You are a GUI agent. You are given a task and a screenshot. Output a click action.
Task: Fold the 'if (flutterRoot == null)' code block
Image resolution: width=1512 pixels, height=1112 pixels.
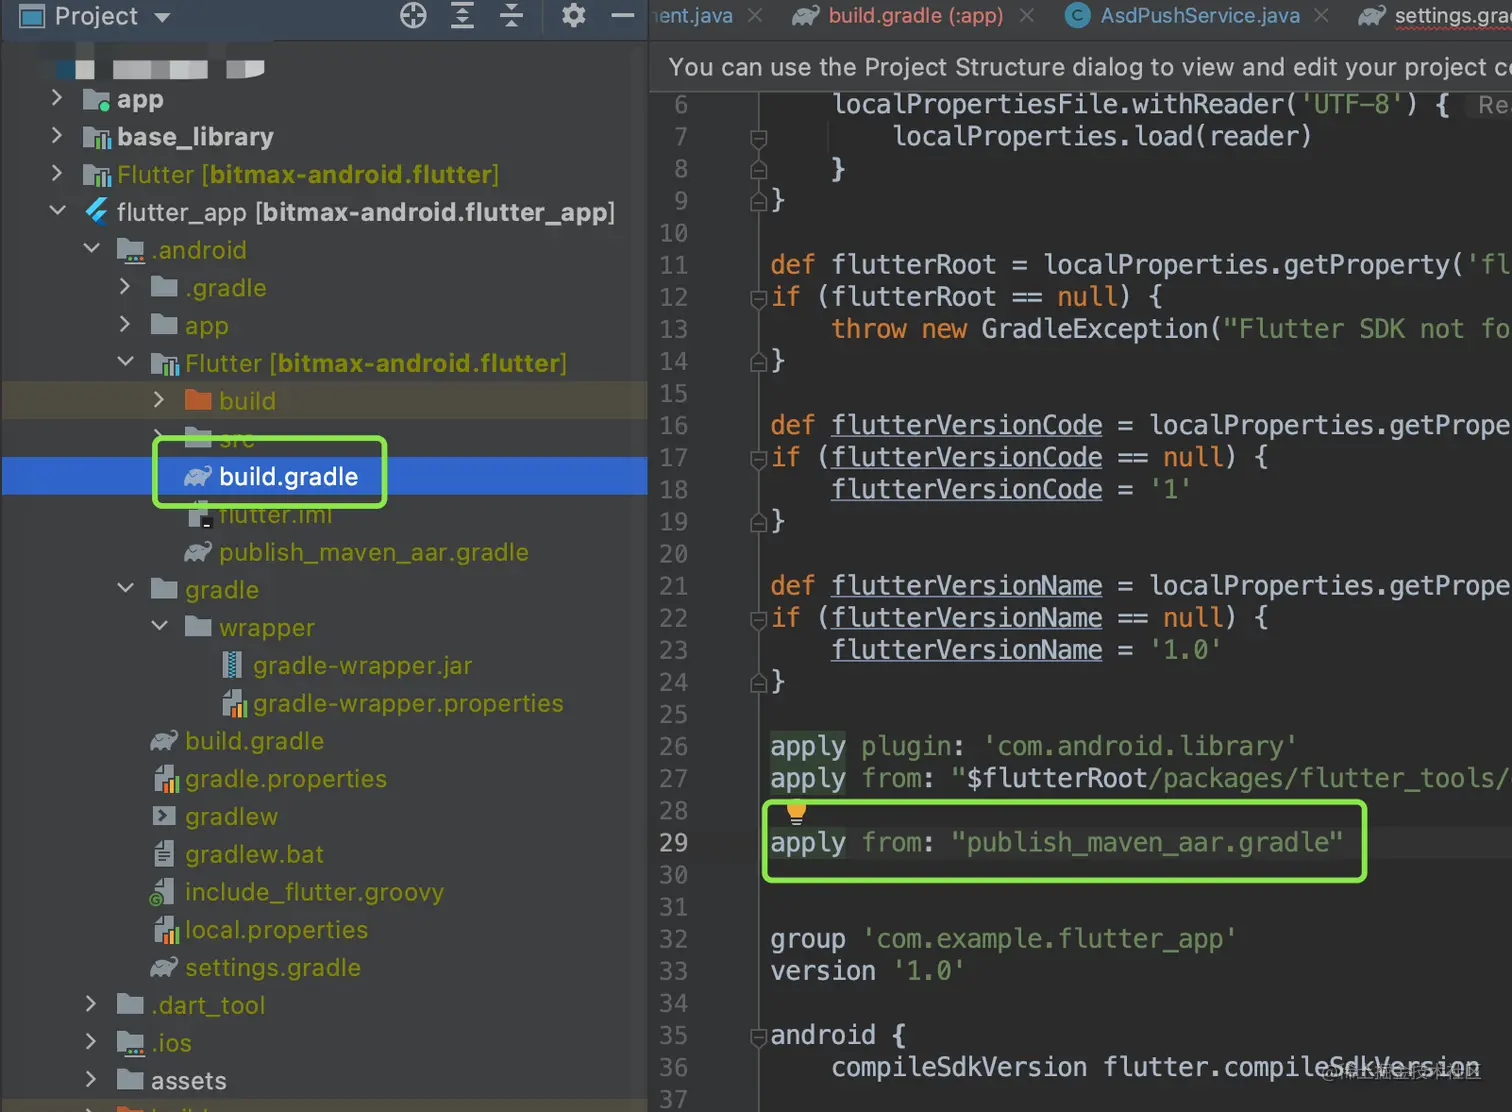click(x=759, y=297)
